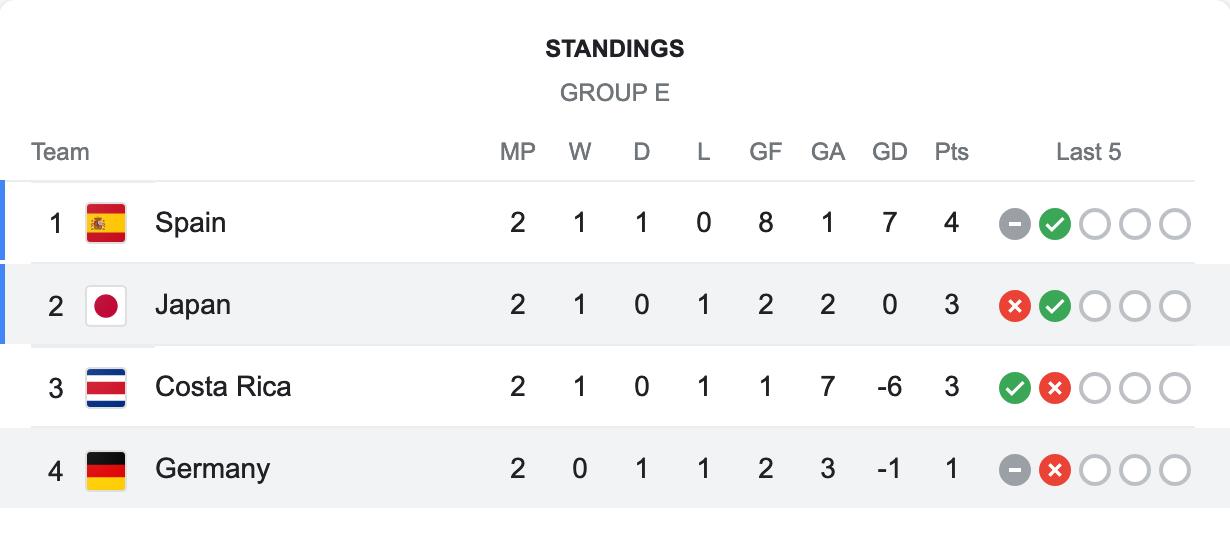
Task: Click the GROUP E heading
Action: [615, 93]
